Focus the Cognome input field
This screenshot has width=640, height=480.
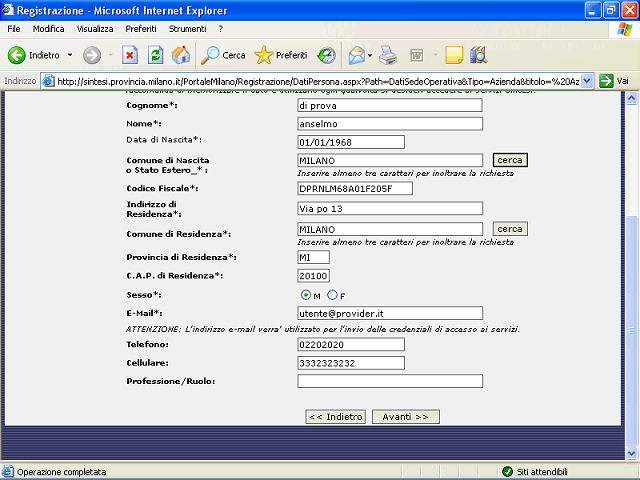(x=390, y=105)
